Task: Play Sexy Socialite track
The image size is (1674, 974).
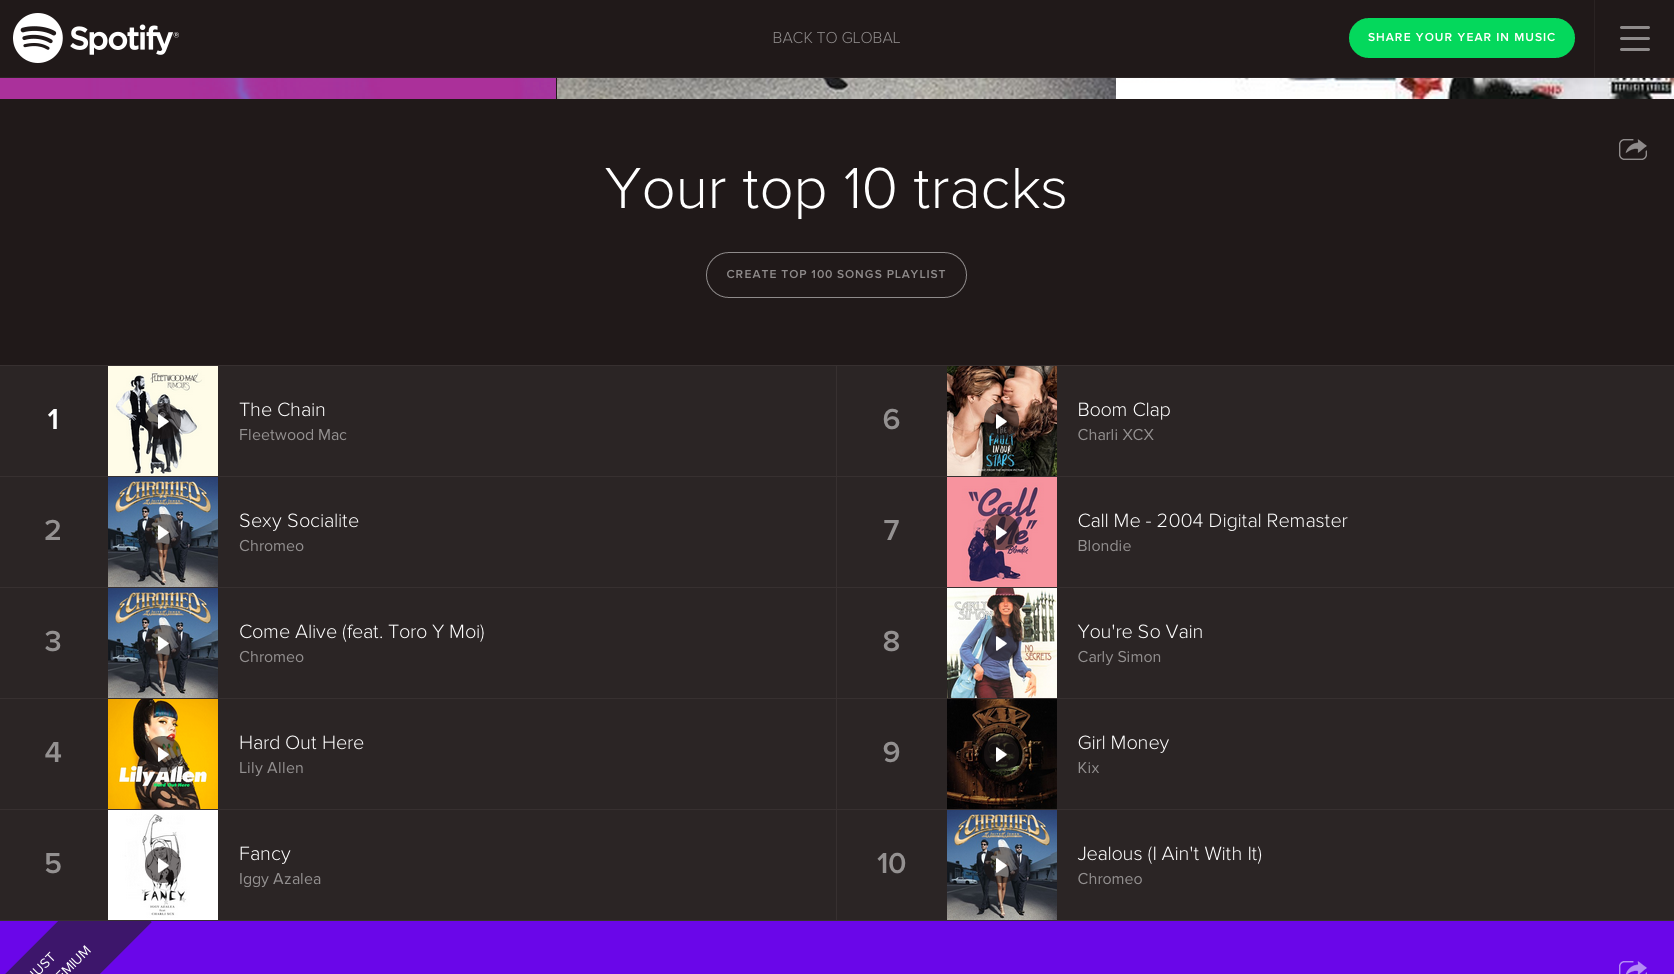Action: click(x=163, y=532)
